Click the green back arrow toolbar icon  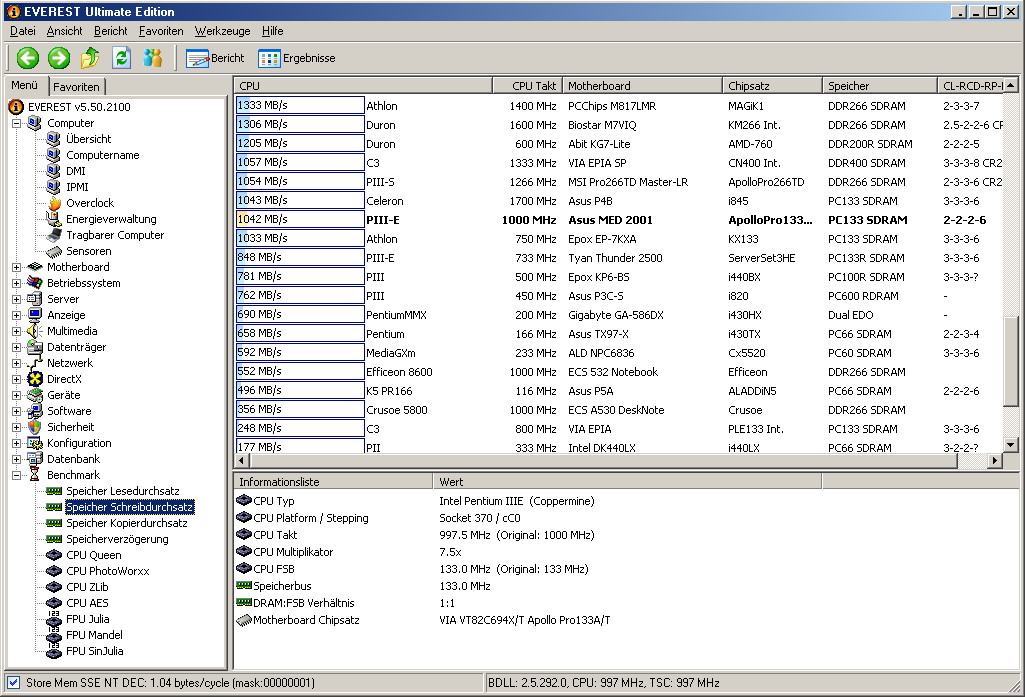coord(27,58)
